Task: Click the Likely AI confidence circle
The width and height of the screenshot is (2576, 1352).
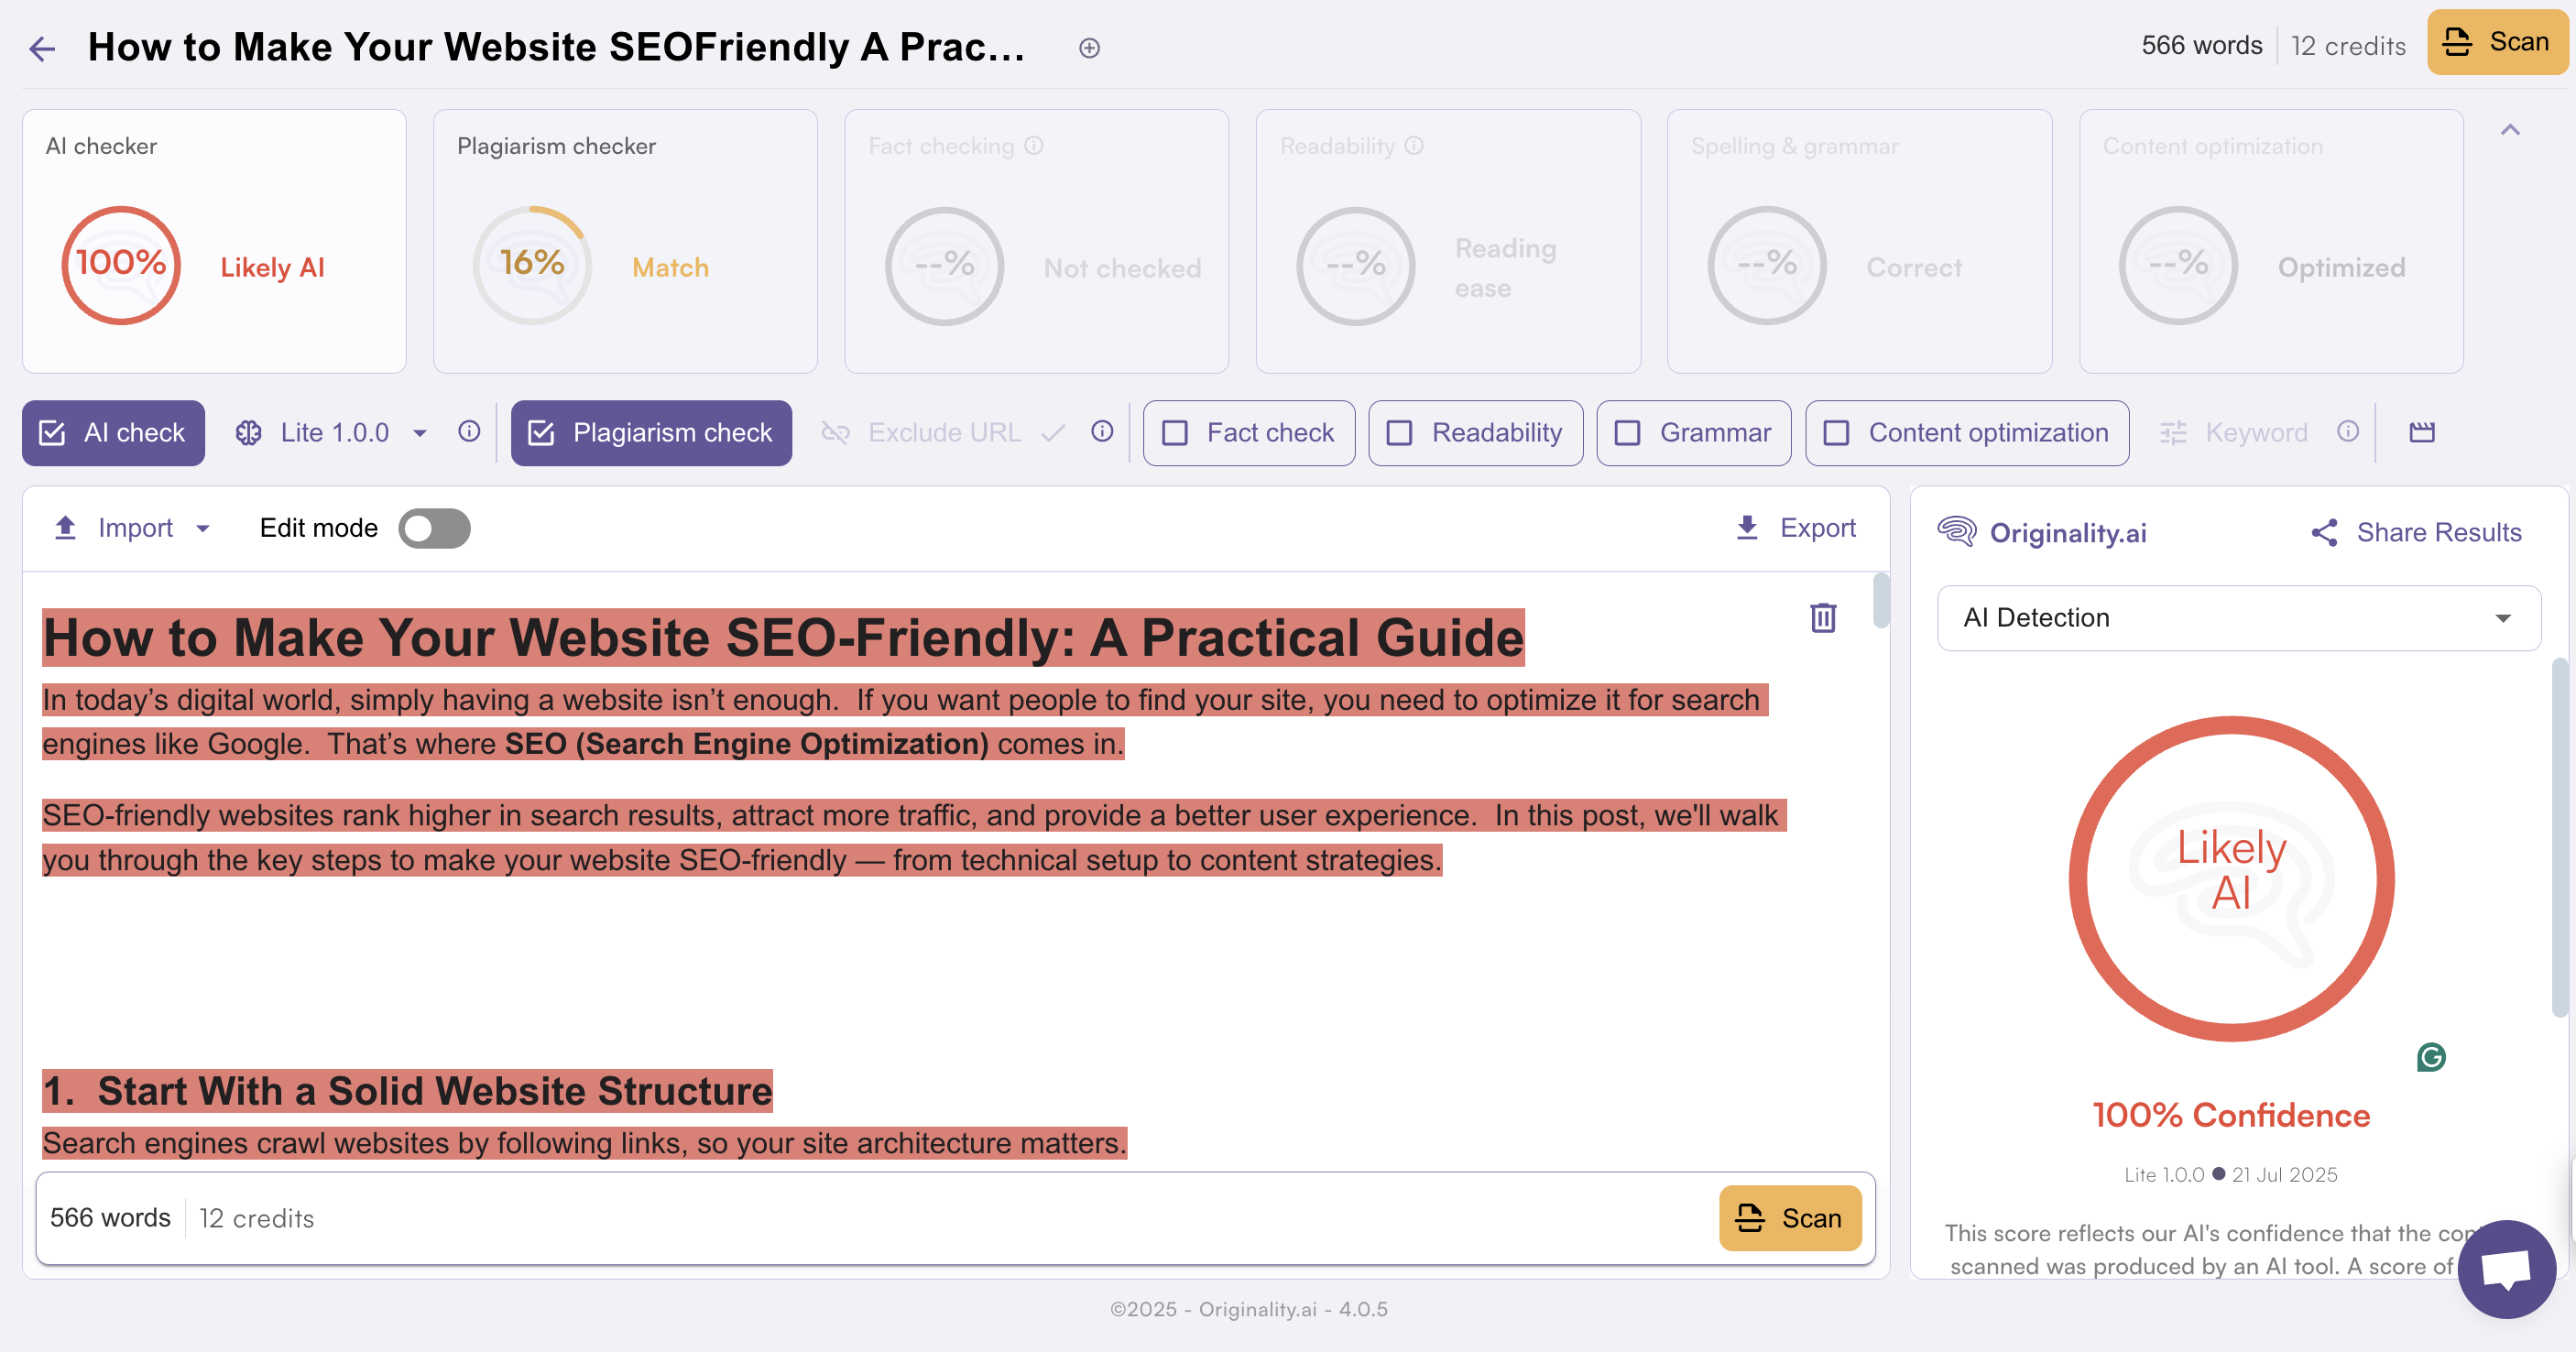Action: pos(2231,878)
